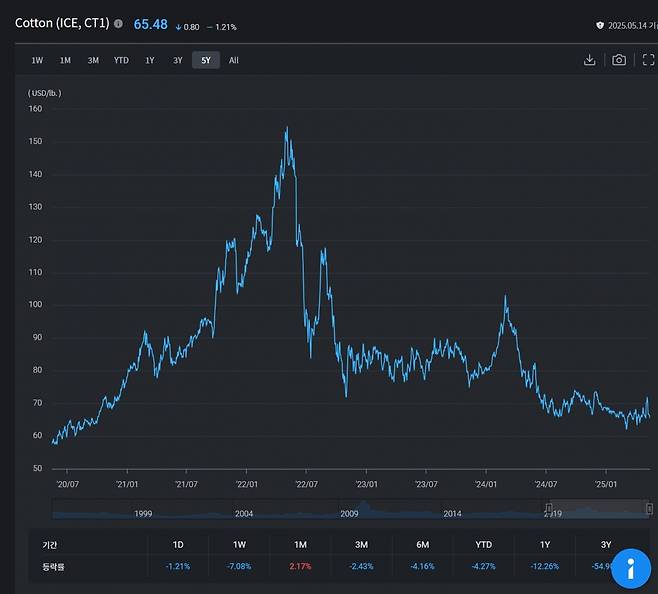Click the left handle of range navigator
658x594 pixels.
[549, 509]
